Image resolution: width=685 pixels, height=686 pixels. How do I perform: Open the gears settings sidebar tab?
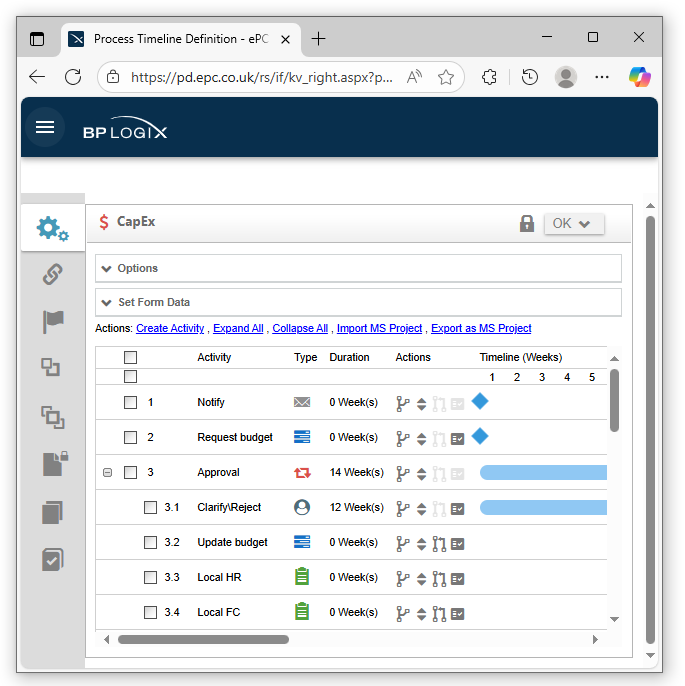pyautogui.click(x=52, y=229)
